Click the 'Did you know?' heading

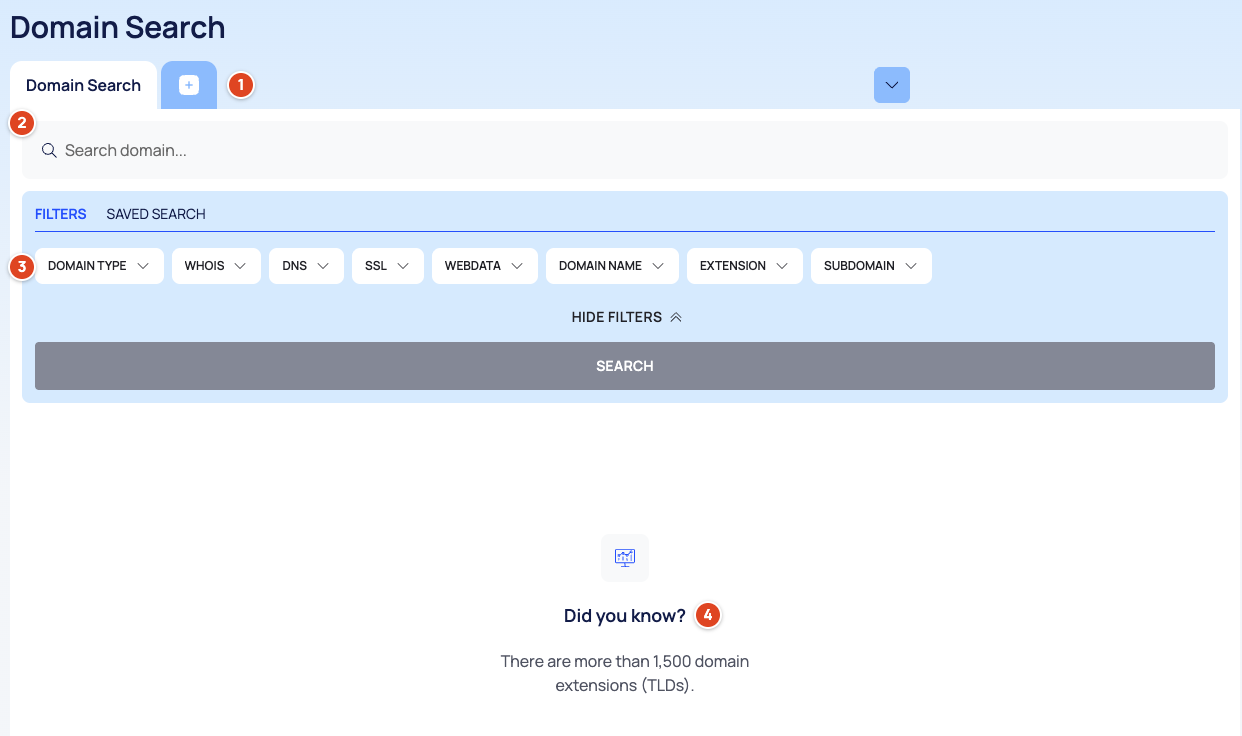point(625,616)
